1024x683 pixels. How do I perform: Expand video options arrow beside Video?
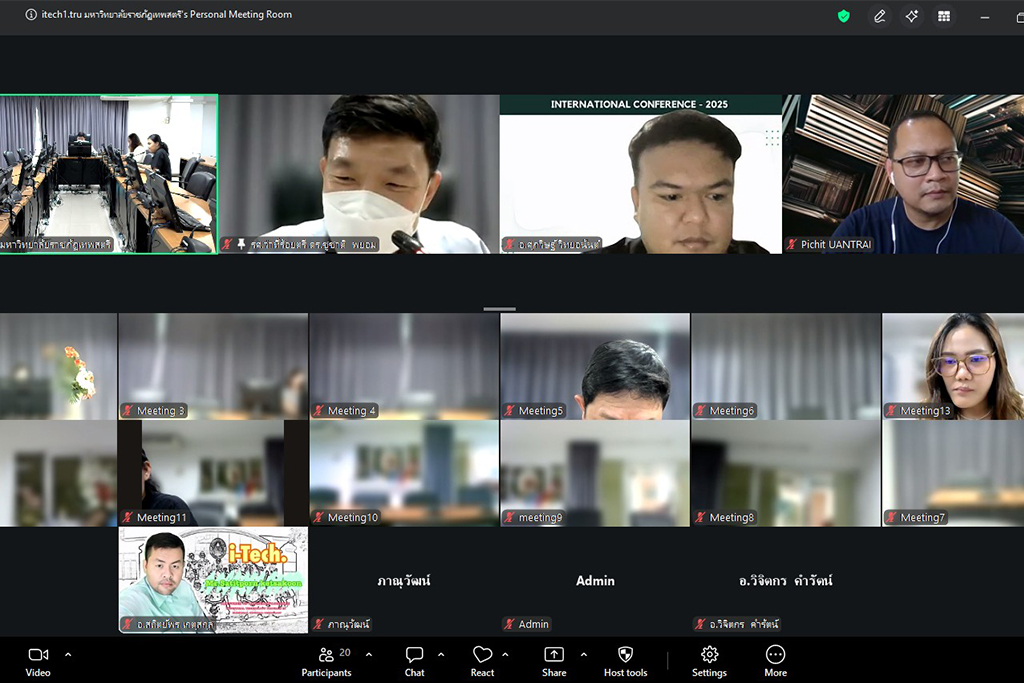click(68, 655)
